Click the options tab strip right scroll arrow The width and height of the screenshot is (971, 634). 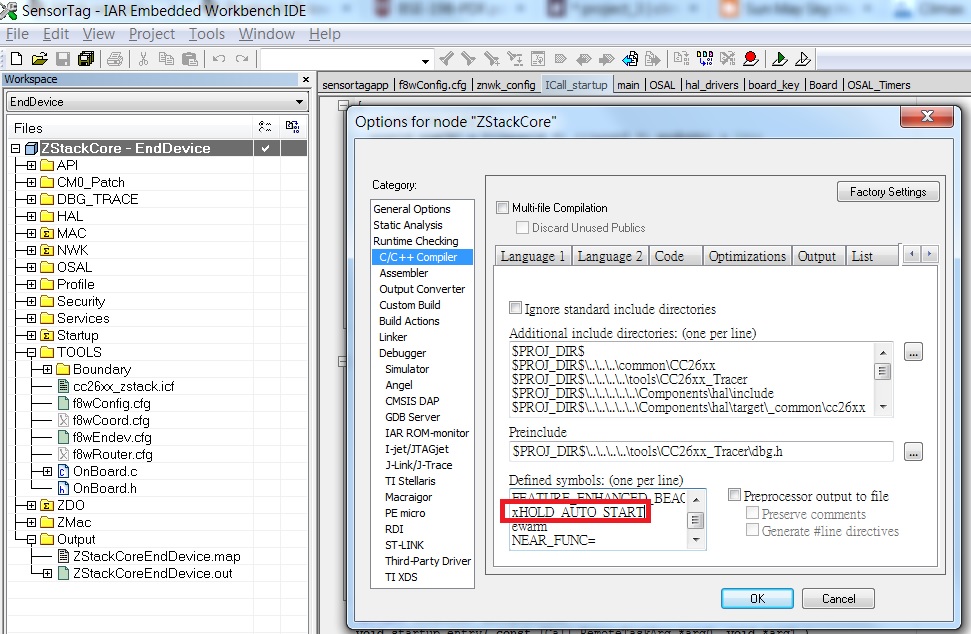coord(929,254)
